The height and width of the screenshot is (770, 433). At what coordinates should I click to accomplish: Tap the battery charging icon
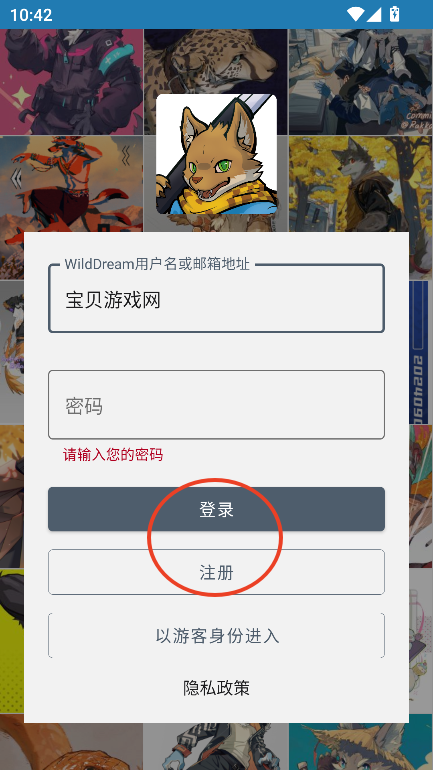[395, 14]
